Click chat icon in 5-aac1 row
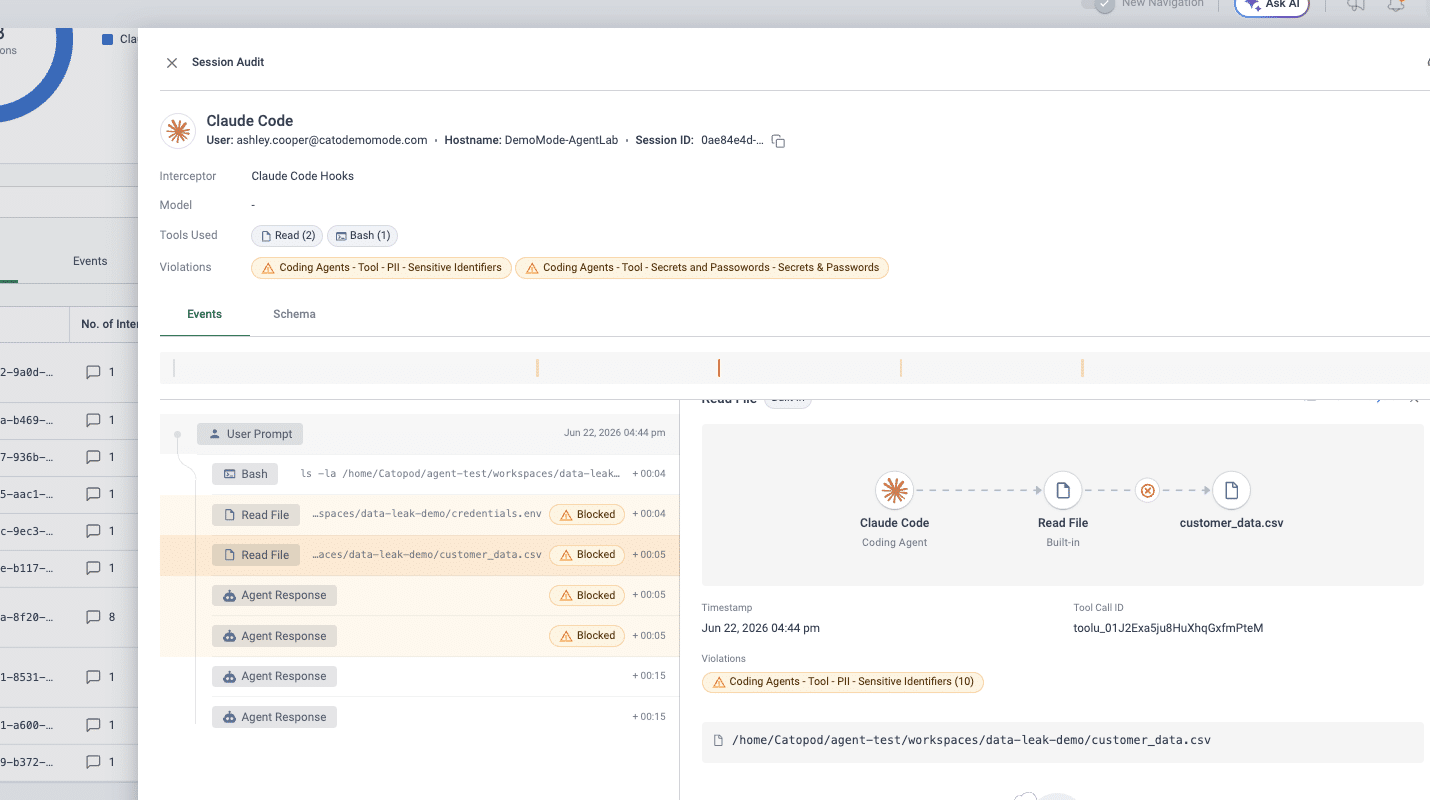 pyautogui.click(x=93, y=494)
